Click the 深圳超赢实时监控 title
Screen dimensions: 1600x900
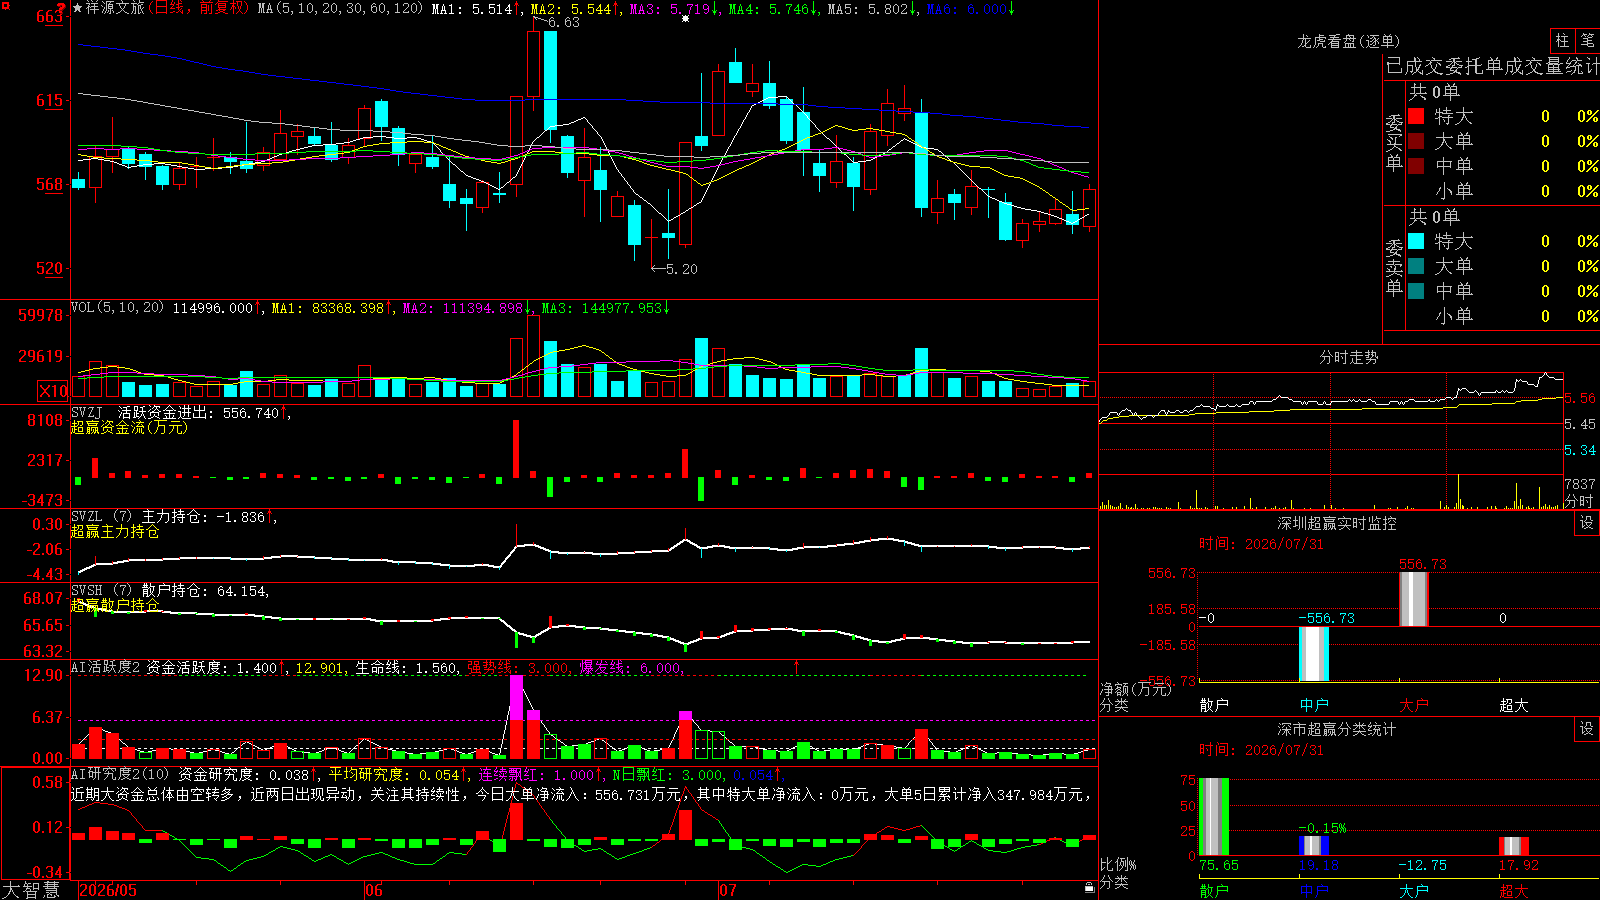pyautogui.click(x=1336, y=523)
